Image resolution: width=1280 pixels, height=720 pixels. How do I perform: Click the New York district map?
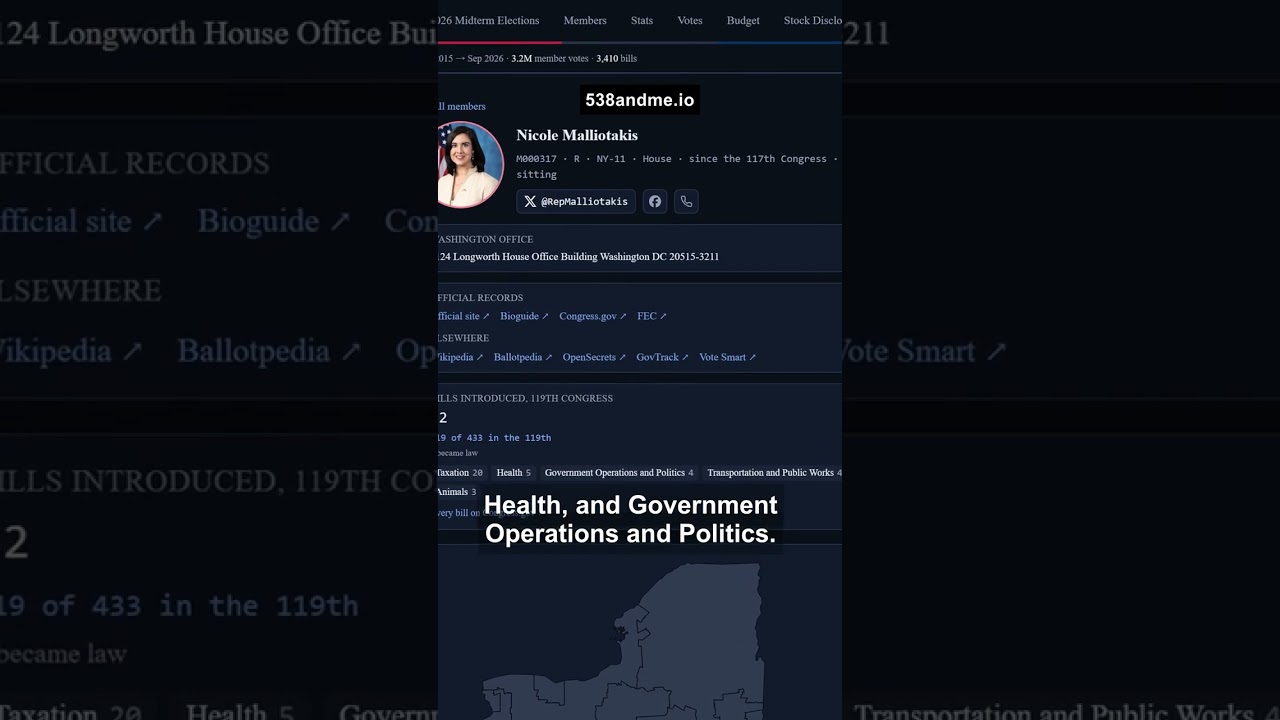point(625,640)
